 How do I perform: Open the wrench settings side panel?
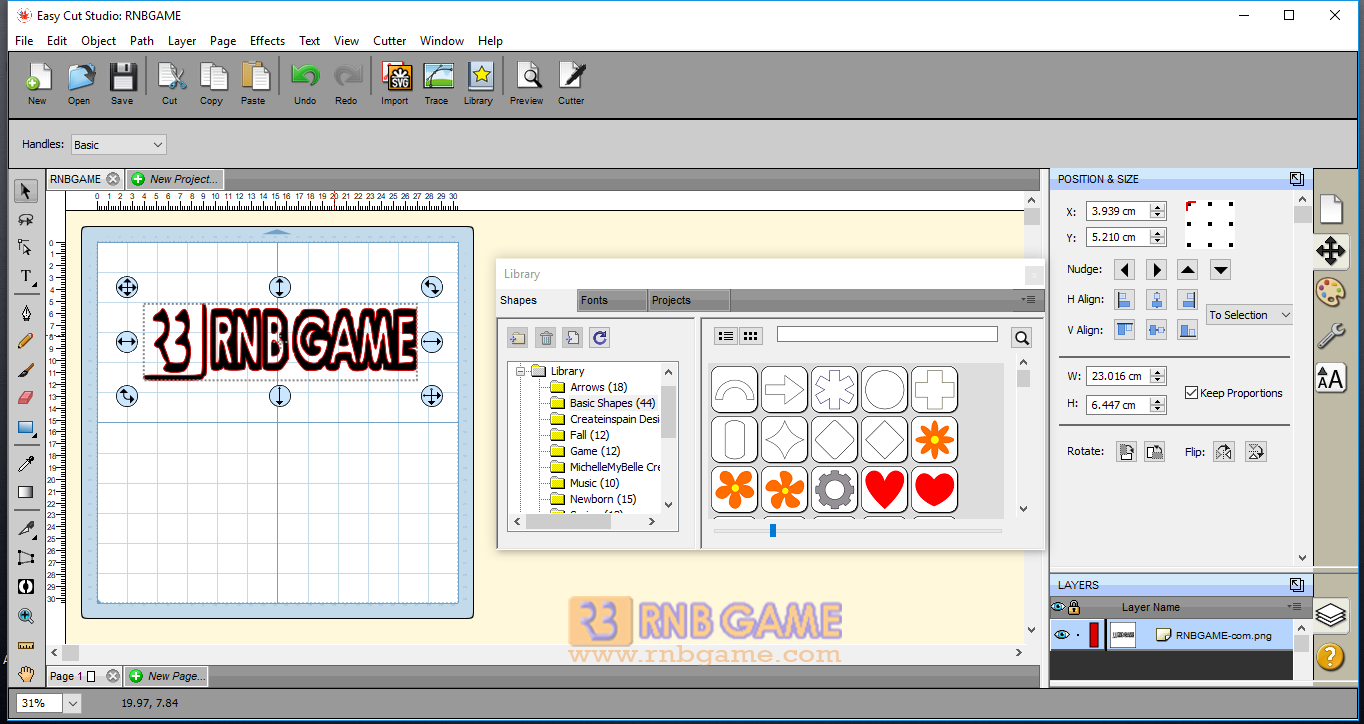tap(1330, 335)
